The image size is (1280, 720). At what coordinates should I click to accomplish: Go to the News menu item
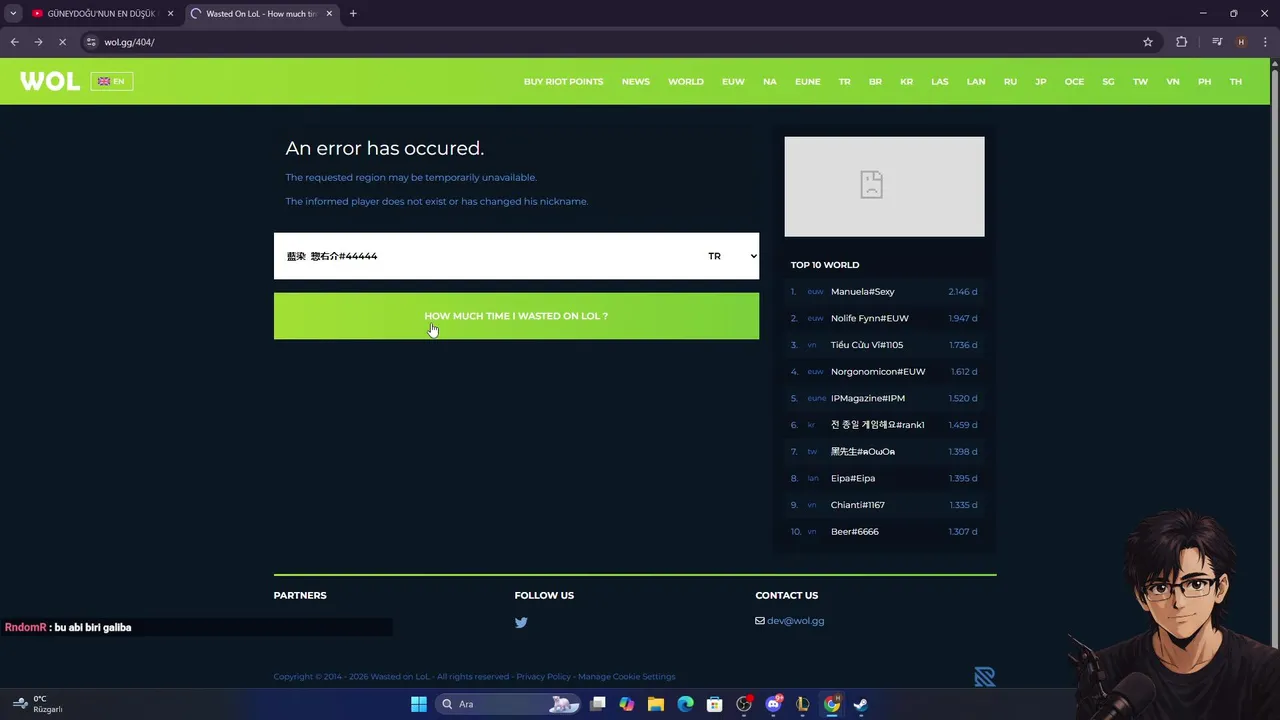(x=635, y=82)
